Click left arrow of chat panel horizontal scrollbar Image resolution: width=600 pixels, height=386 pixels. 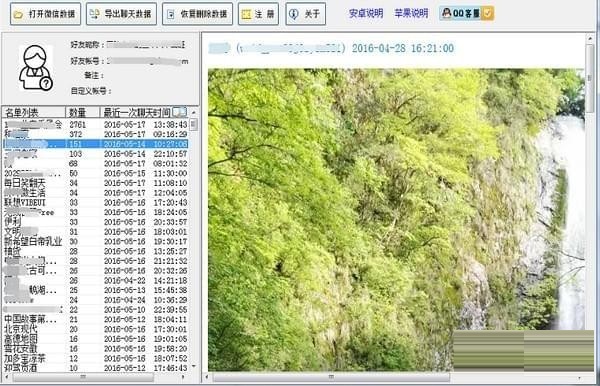(207, 378)
